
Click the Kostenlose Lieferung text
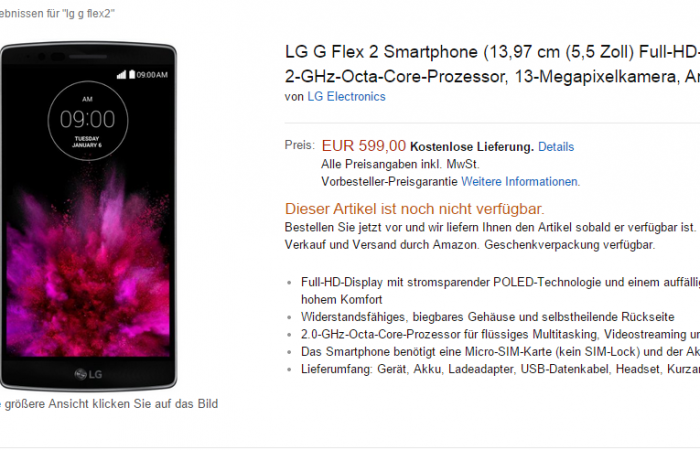pos(472,147)
